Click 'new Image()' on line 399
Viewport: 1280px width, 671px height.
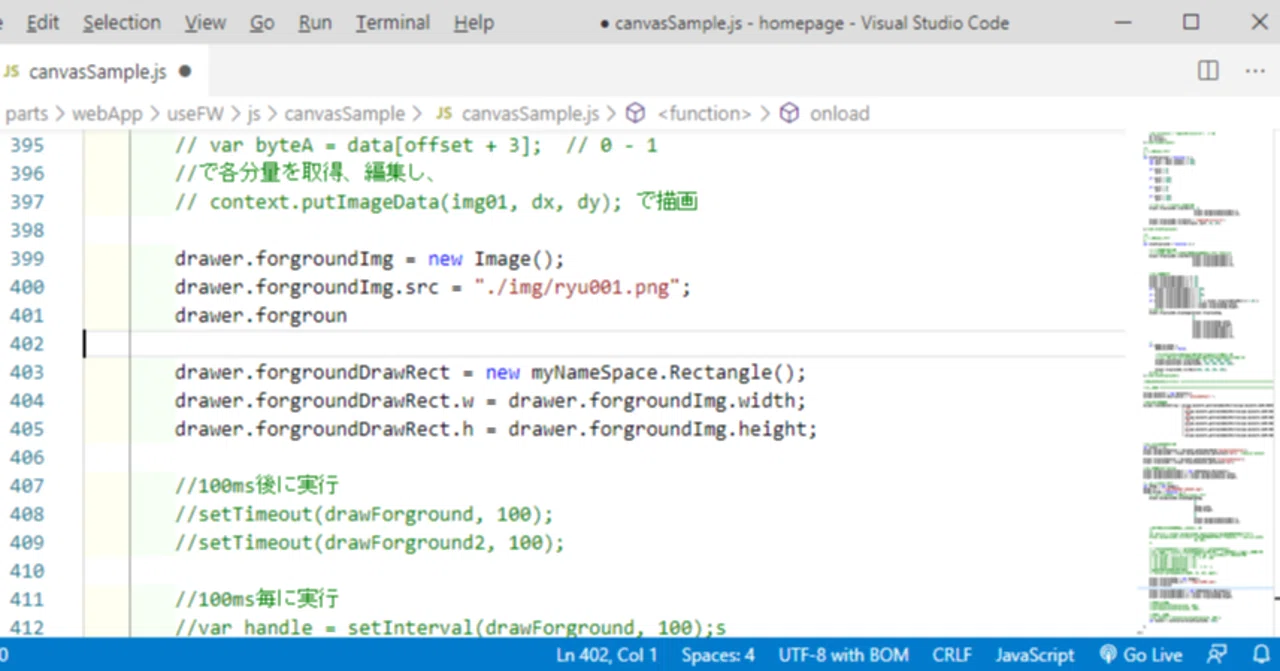click(491, 259)
